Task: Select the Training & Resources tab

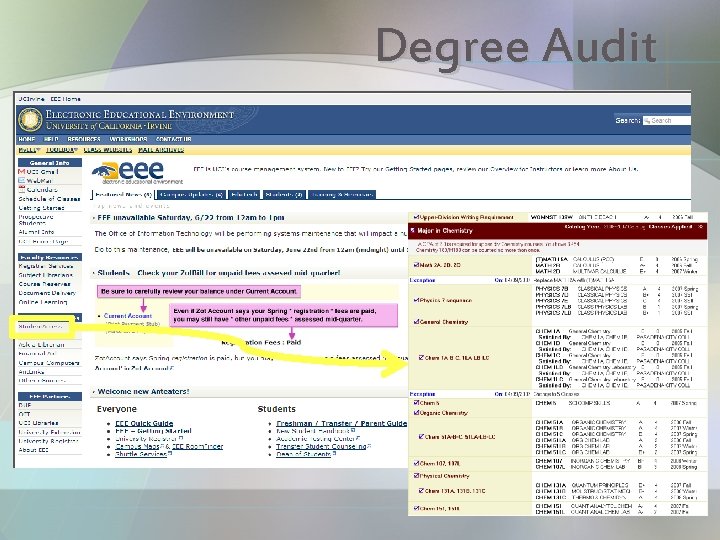Action: [x=342, y=195]
